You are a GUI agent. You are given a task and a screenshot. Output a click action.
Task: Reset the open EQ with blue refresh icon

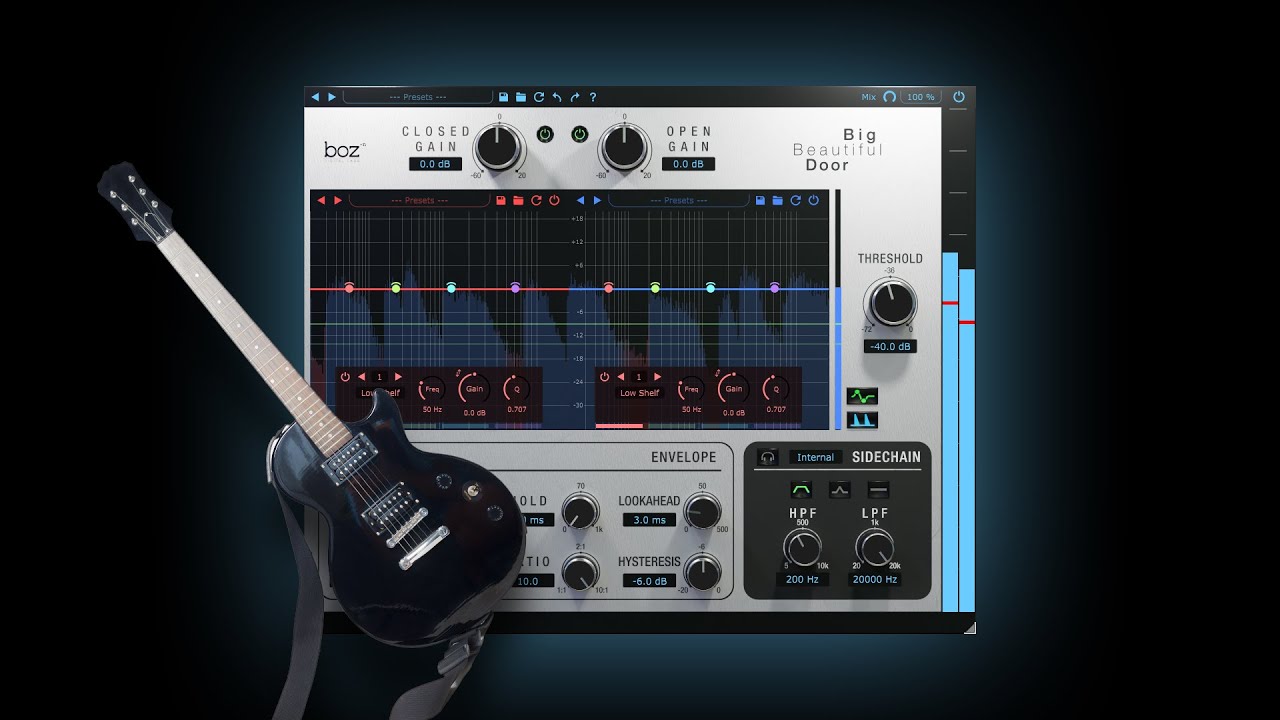[x=796, y=200]
